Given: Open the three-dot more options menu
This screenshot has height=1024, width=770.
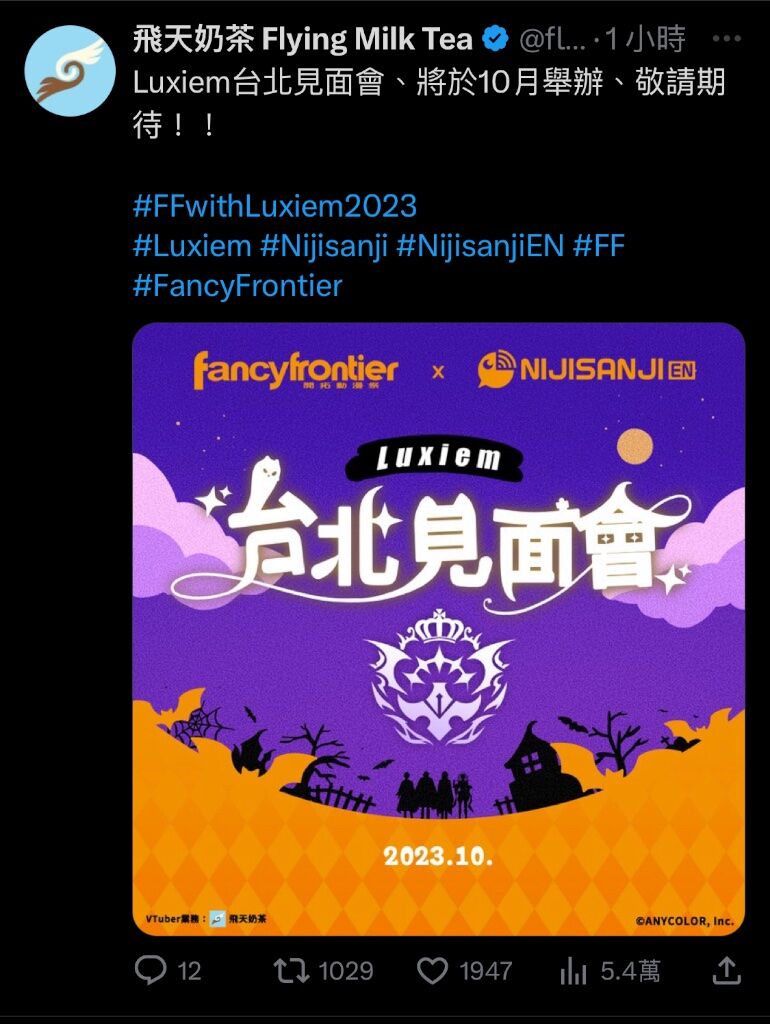Looking at the screenshot, I should coord(726,39).
